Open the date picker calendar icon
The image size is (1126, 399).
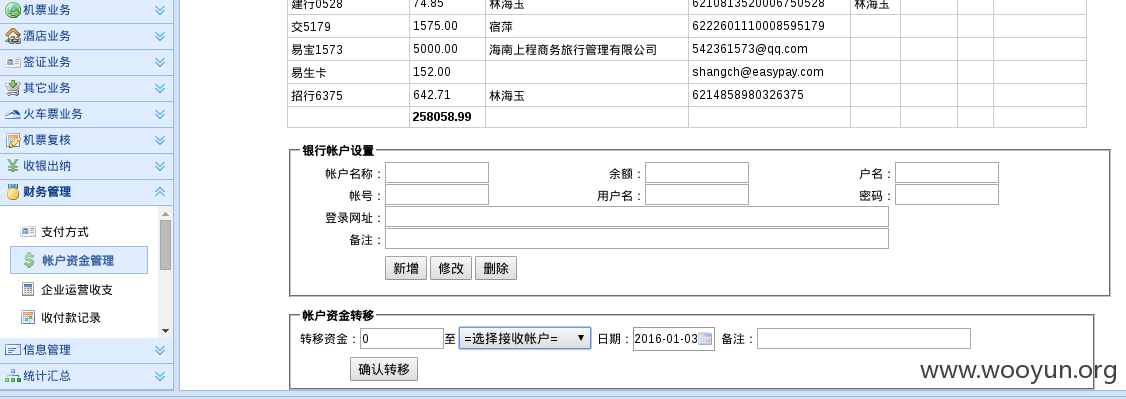click(x=706, y=339)
